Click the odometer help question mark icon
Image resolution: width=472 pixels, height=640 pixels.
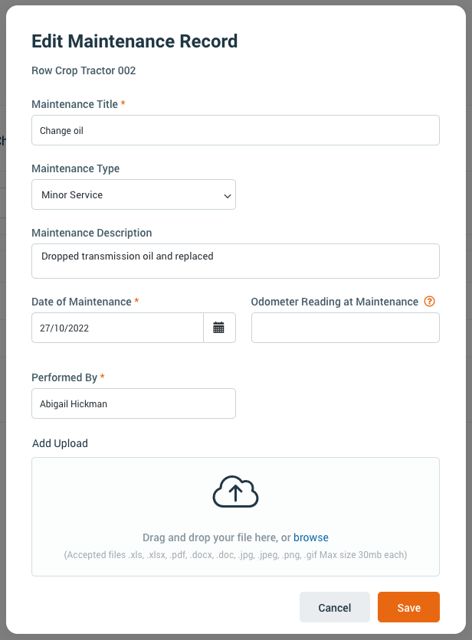coord(429,301)
